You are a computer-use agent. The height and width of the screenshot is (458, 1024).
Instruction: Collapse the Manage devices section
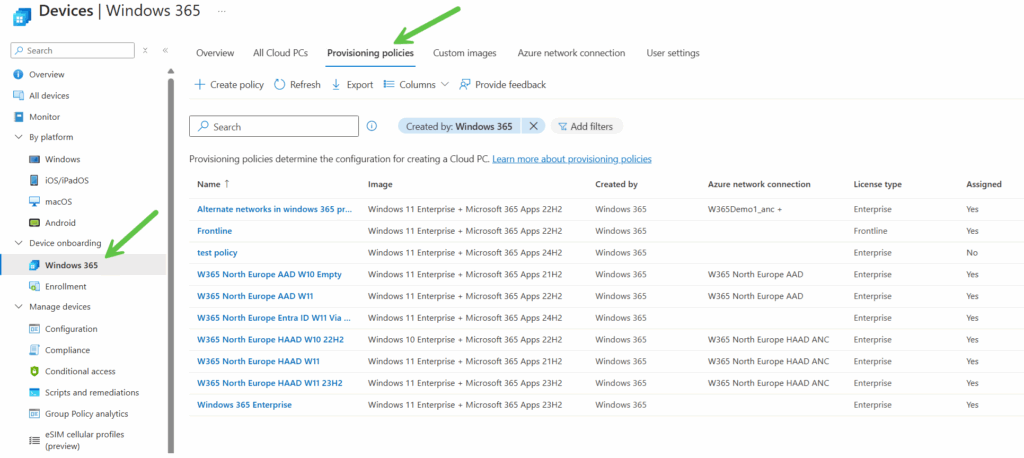(x=18, y=306)
